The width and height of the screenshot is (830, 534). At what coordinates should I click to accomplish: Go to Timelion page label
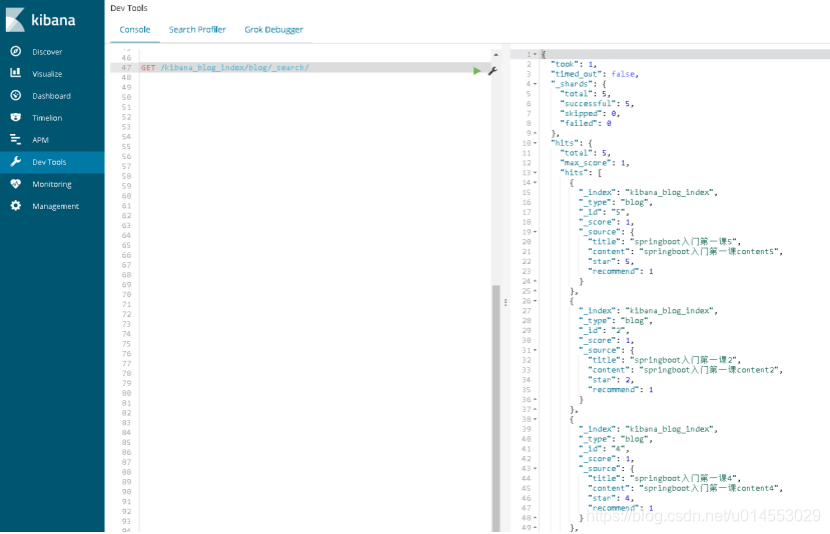(x=47, y=118)
